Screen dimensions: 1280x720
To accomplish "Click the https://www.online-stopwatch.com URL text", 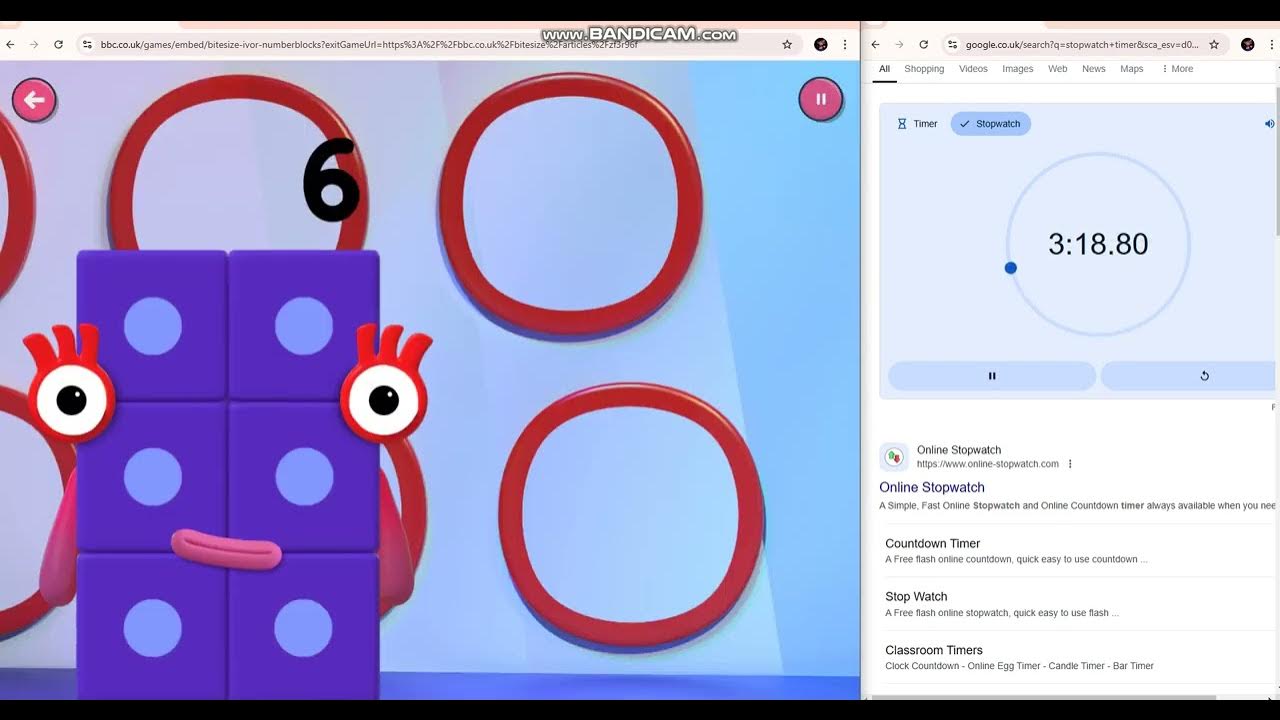I will [988, 464].
